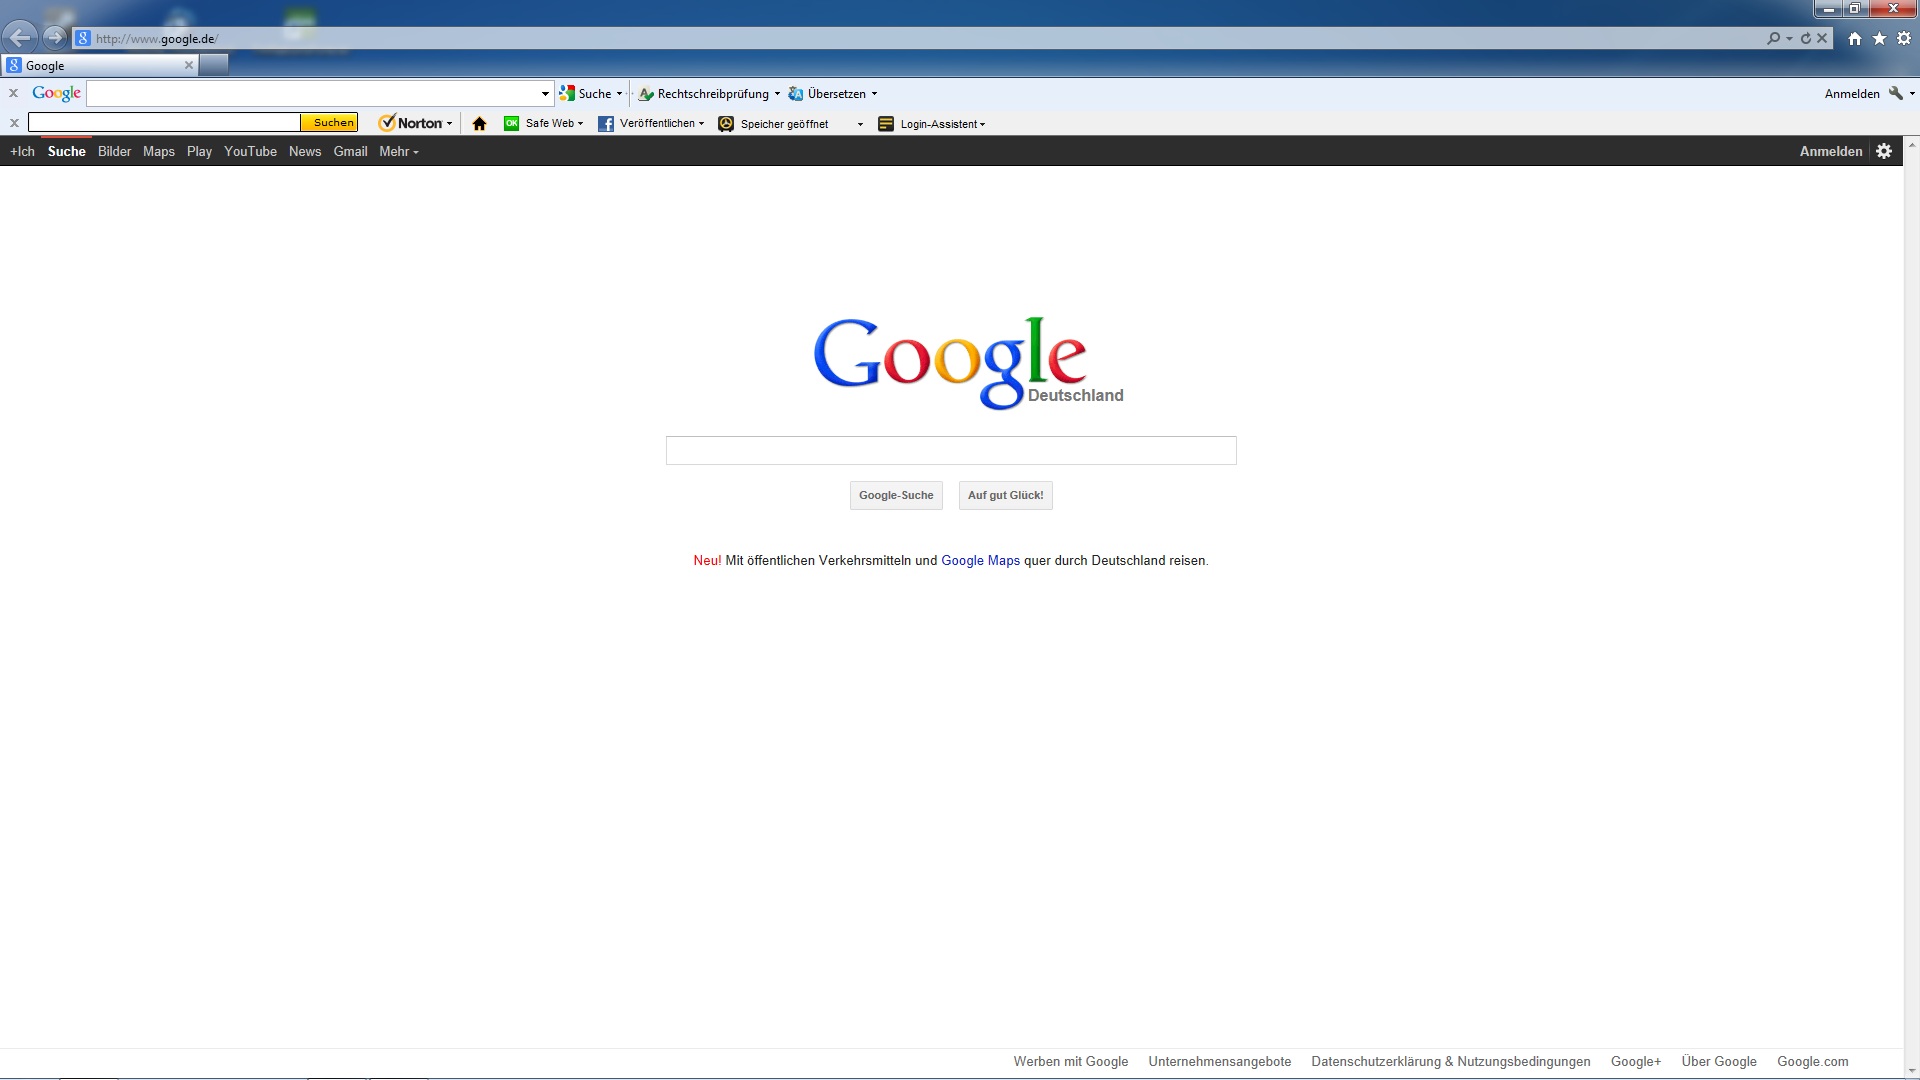Open Google toolbar search box dropdown
The image size is (1920, 1080).
545,94
